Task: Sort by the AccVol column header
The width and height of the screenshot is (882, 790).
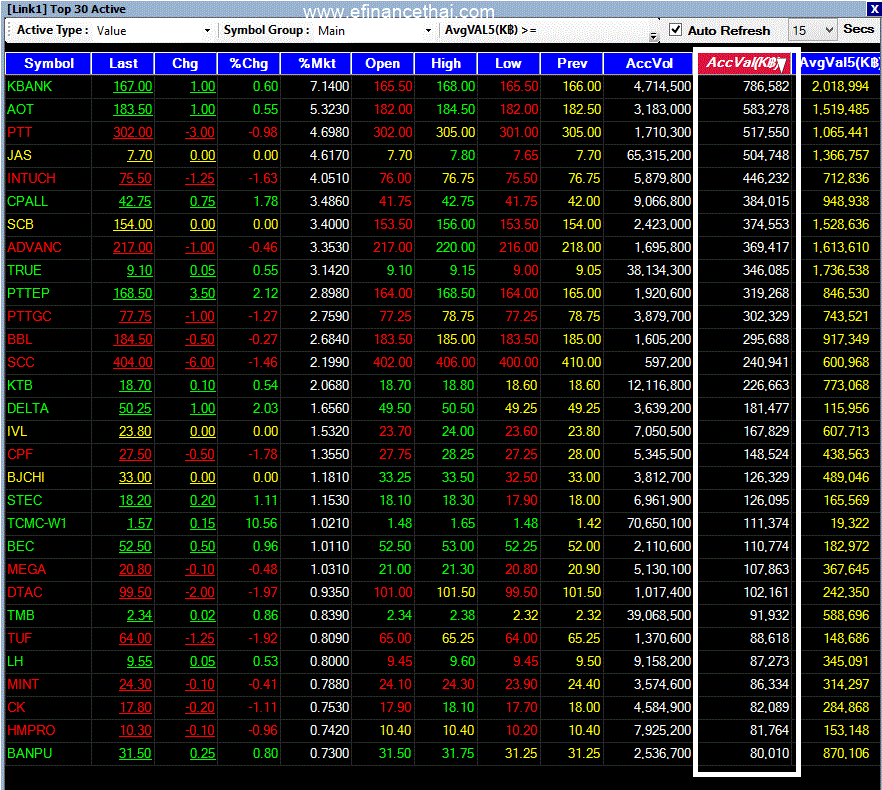Action: point(649,64)
